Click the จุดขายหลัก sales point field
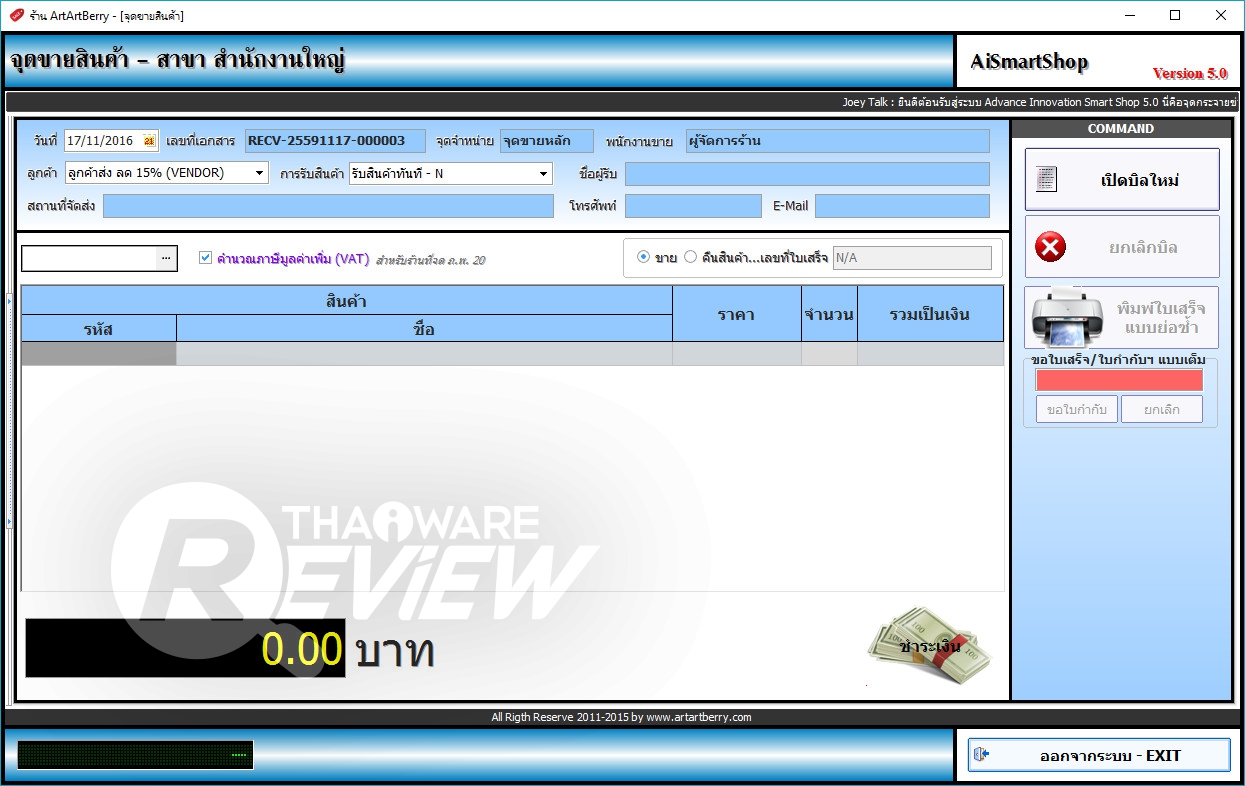The image size is (1245, 786). pos(547,141)
